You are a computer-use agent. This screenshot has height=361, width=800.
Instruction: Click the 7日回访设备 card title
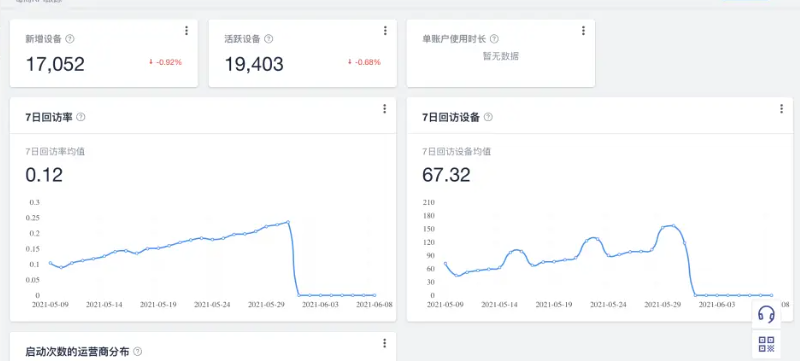[x=451, y=117]
